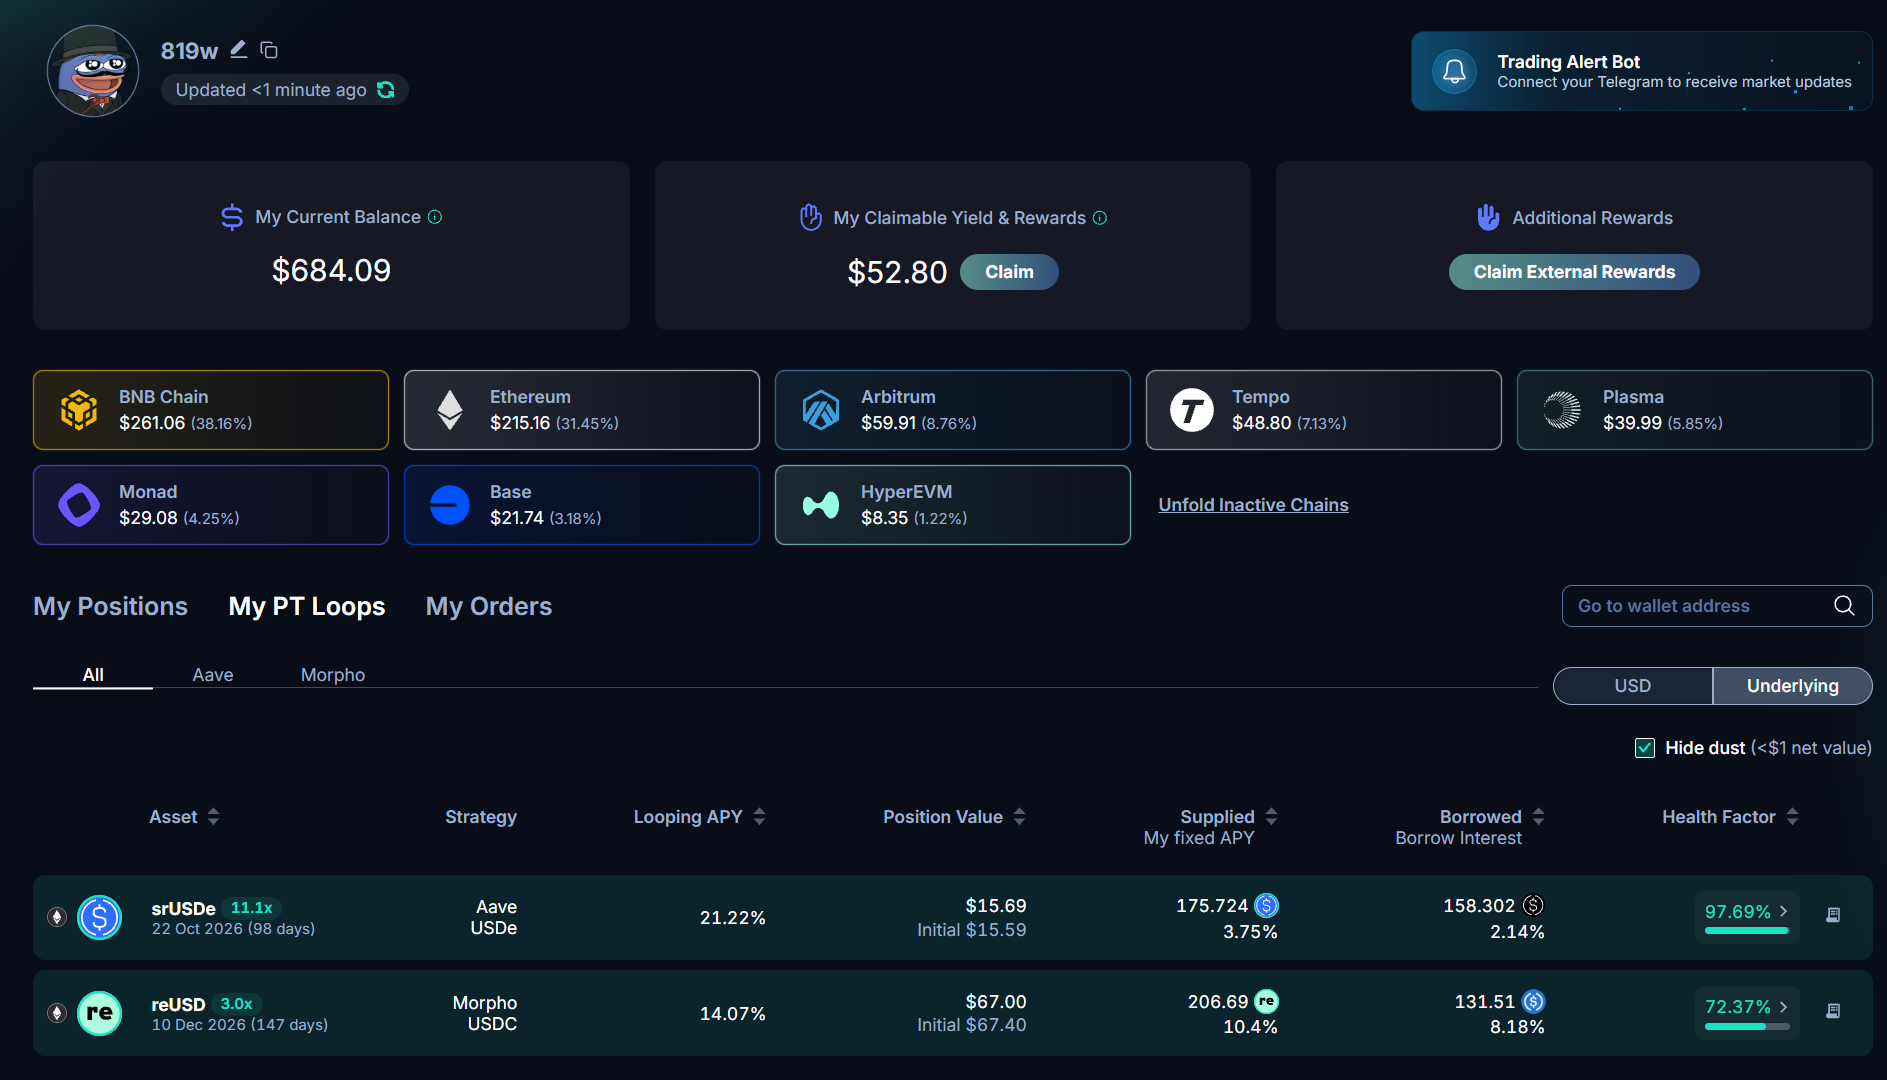Open reUSD row calculator icon
The height and width of the screenshot is (1080, 1887).
click(x=1833, y=1011)
